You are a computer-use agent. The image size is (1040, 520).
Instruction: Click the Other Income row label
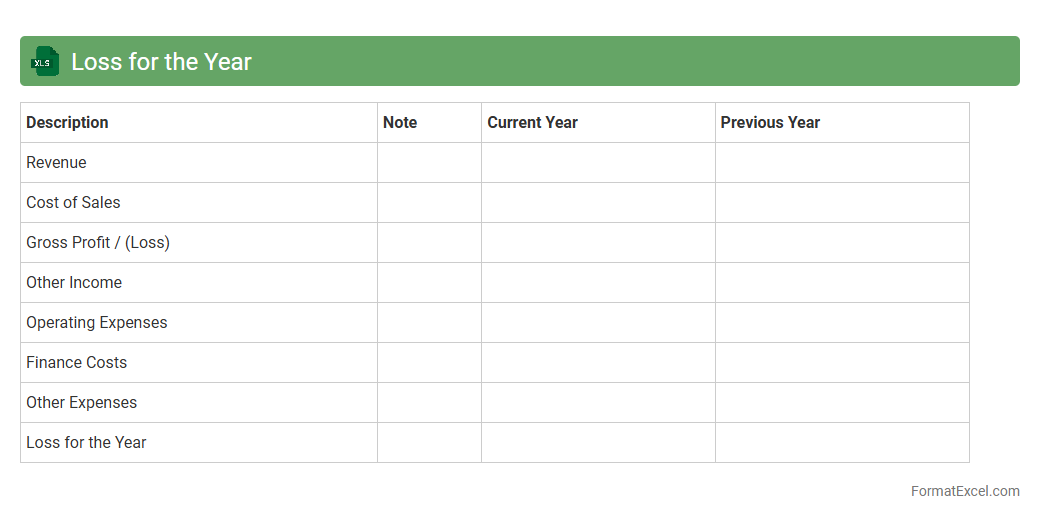click(x=74, y=282)
